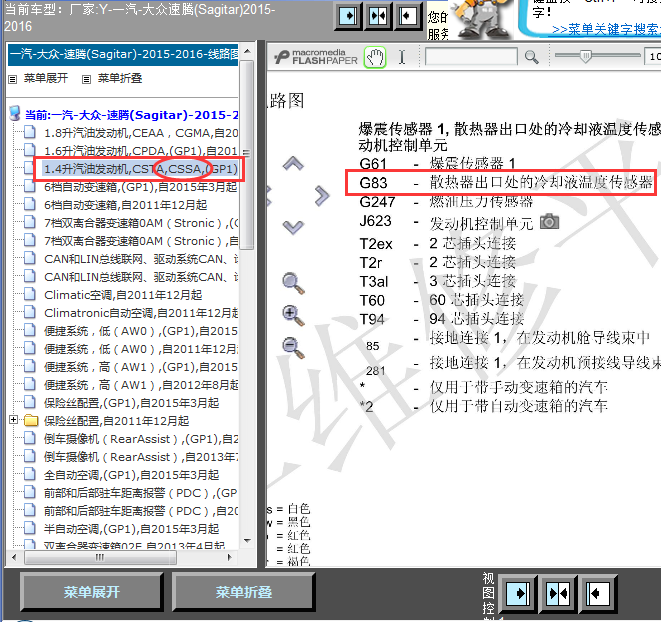Click the zoom-in magnifier with plus
The image size is (661, 622).
tap(293, 315)
